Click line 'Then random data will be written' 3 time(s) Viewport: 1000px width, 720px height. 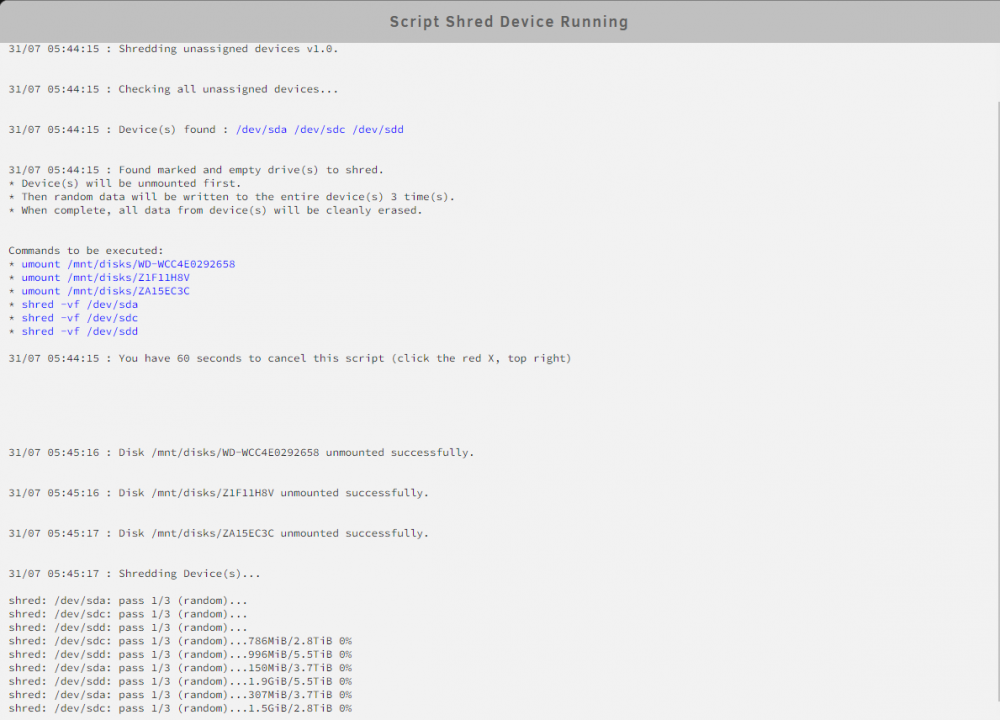[x=232, y=197]
